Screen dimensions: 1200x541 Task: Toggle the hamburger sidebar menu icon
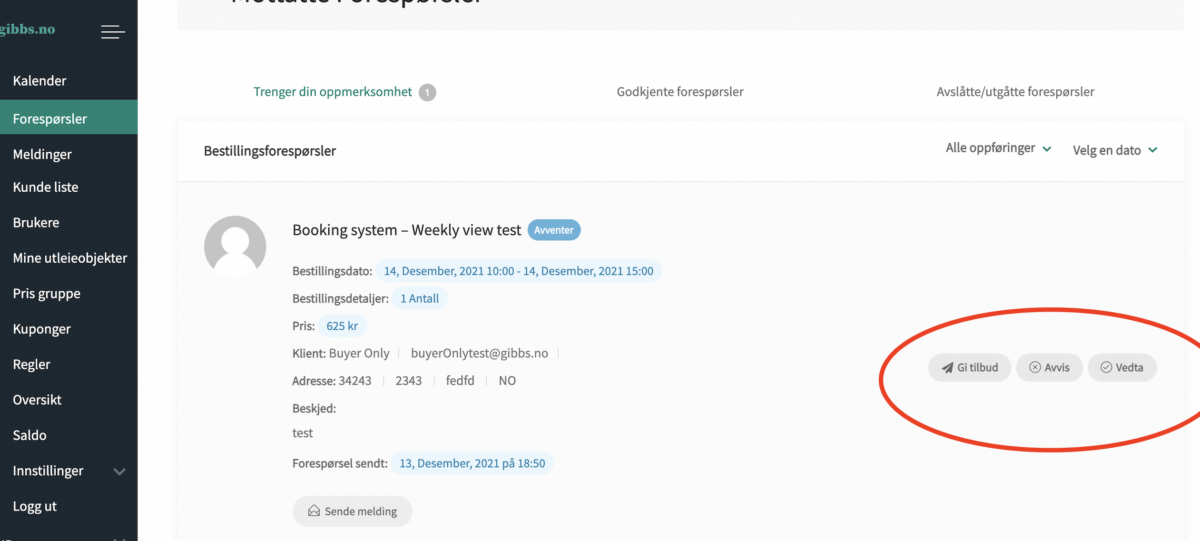(x=113, y=32)
